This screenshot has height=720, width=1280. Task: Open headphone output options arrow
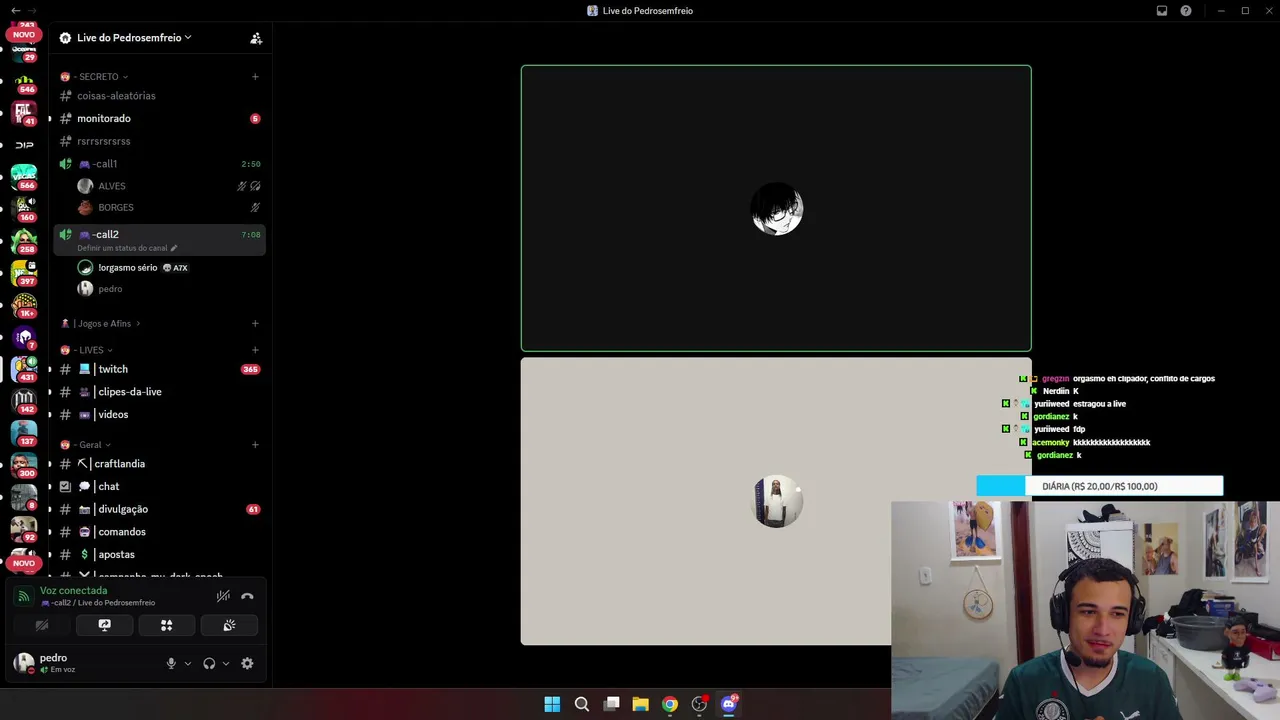225,663
